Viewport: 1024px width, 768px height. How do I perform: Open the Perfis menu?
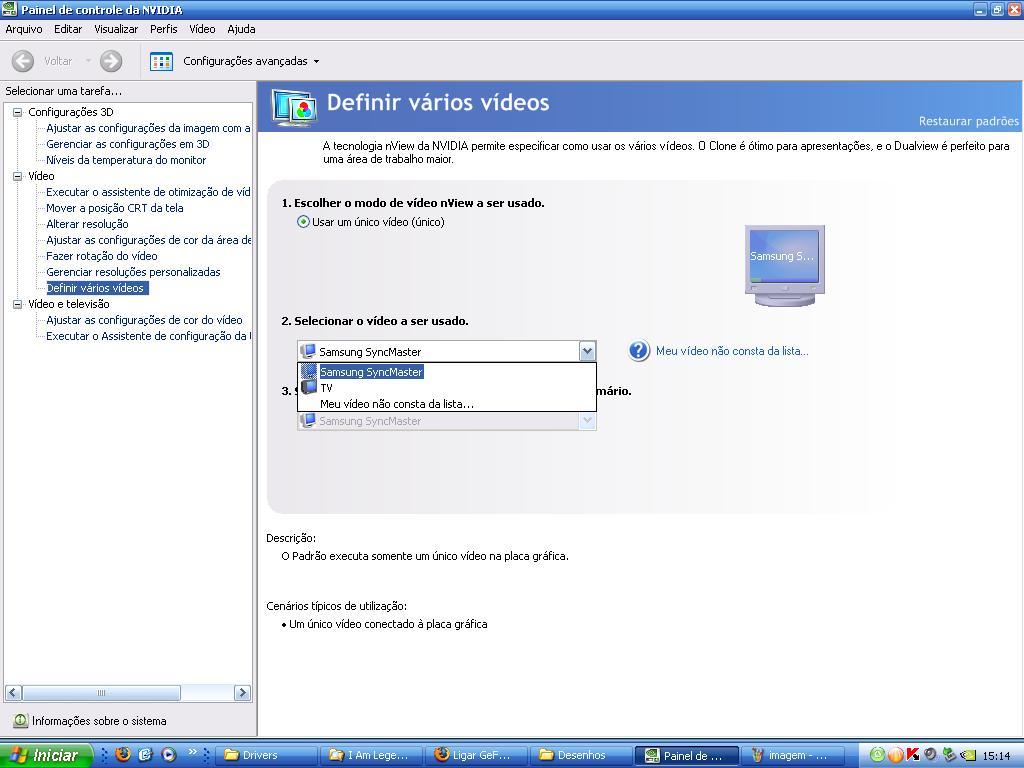[163, 29]
